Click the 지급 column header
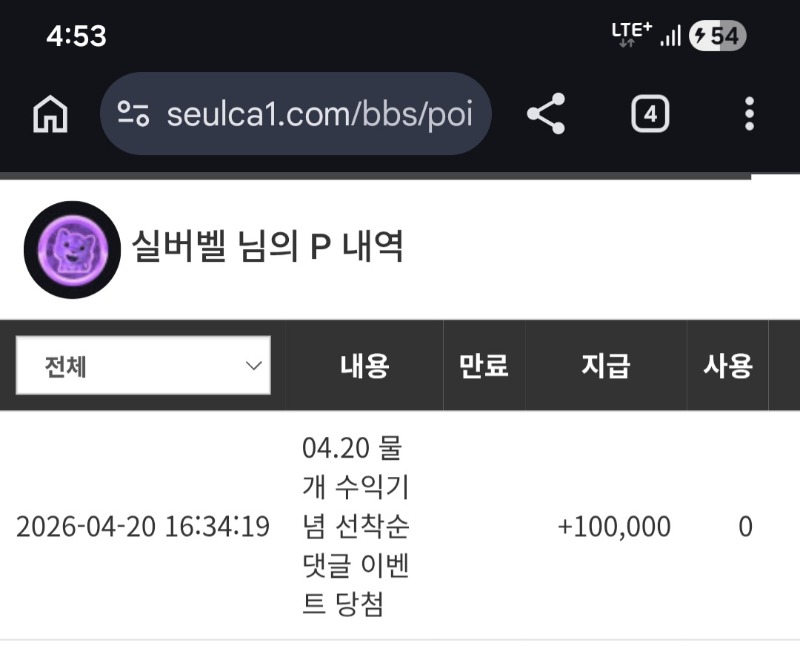The image size is (800, 646). click(x=606, y=366)
